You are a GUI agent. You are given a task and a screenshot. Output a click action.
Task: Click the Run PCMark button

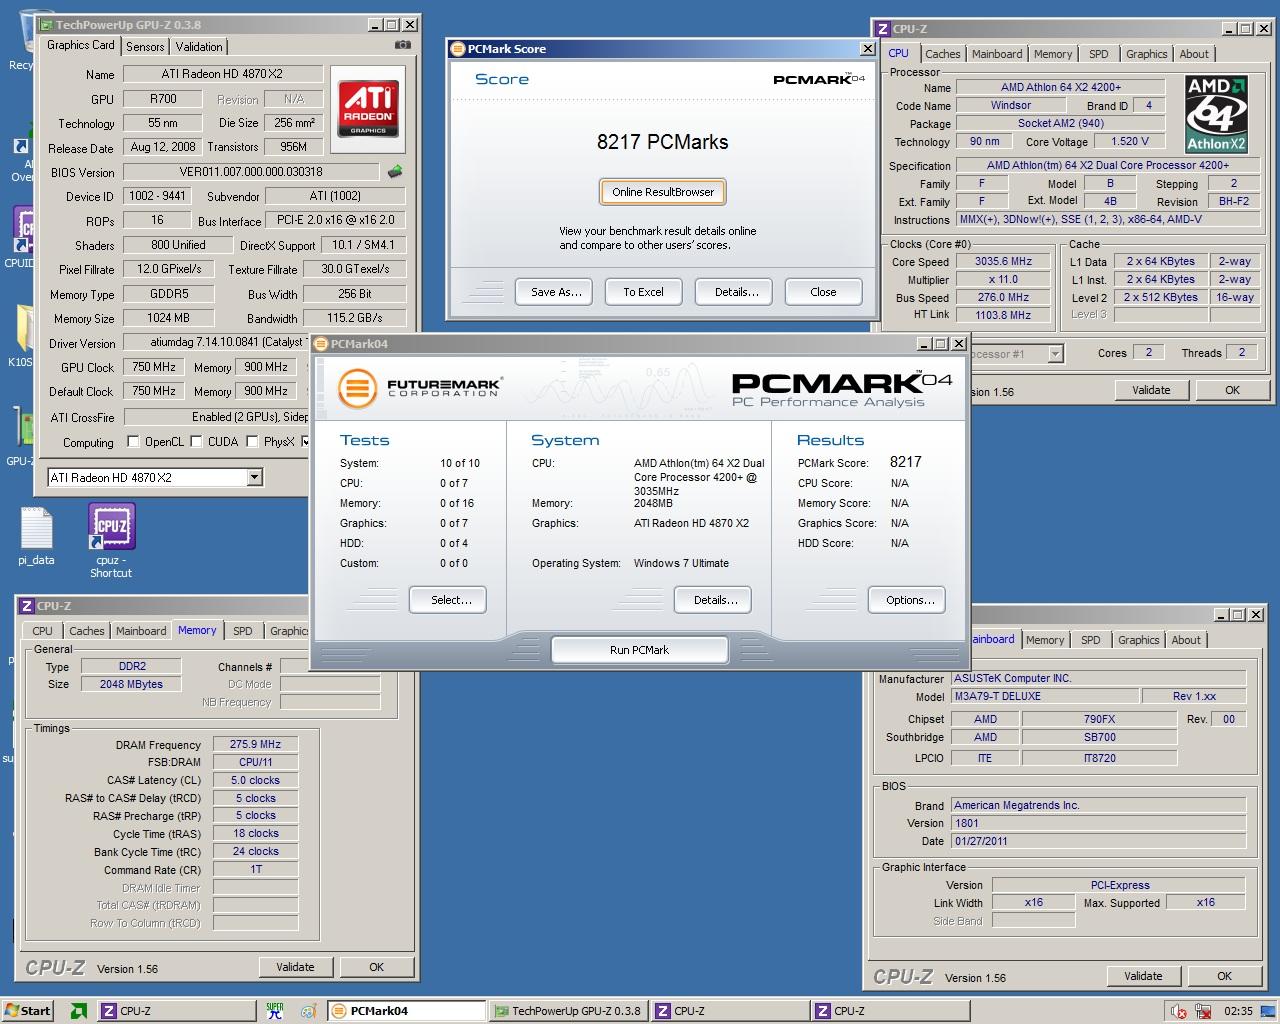(x=639, y=650)
